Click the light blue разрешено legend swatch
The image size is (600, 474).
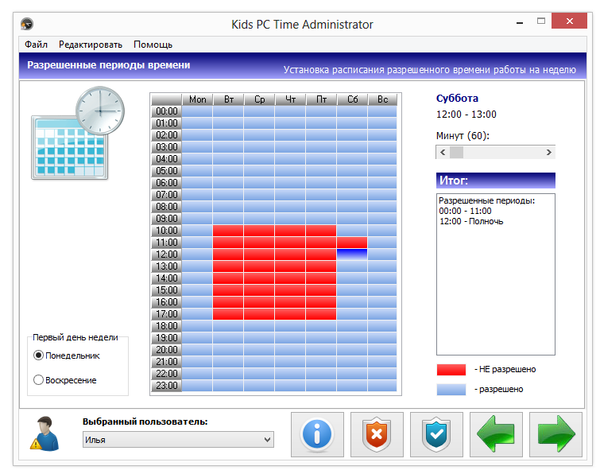tap(452, 389)
